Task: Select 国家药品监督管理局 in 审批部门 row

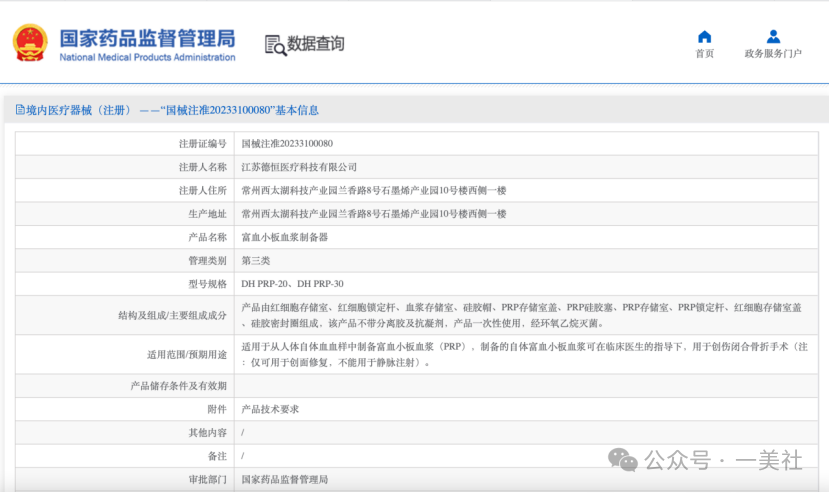Action: tap(284, 479)
